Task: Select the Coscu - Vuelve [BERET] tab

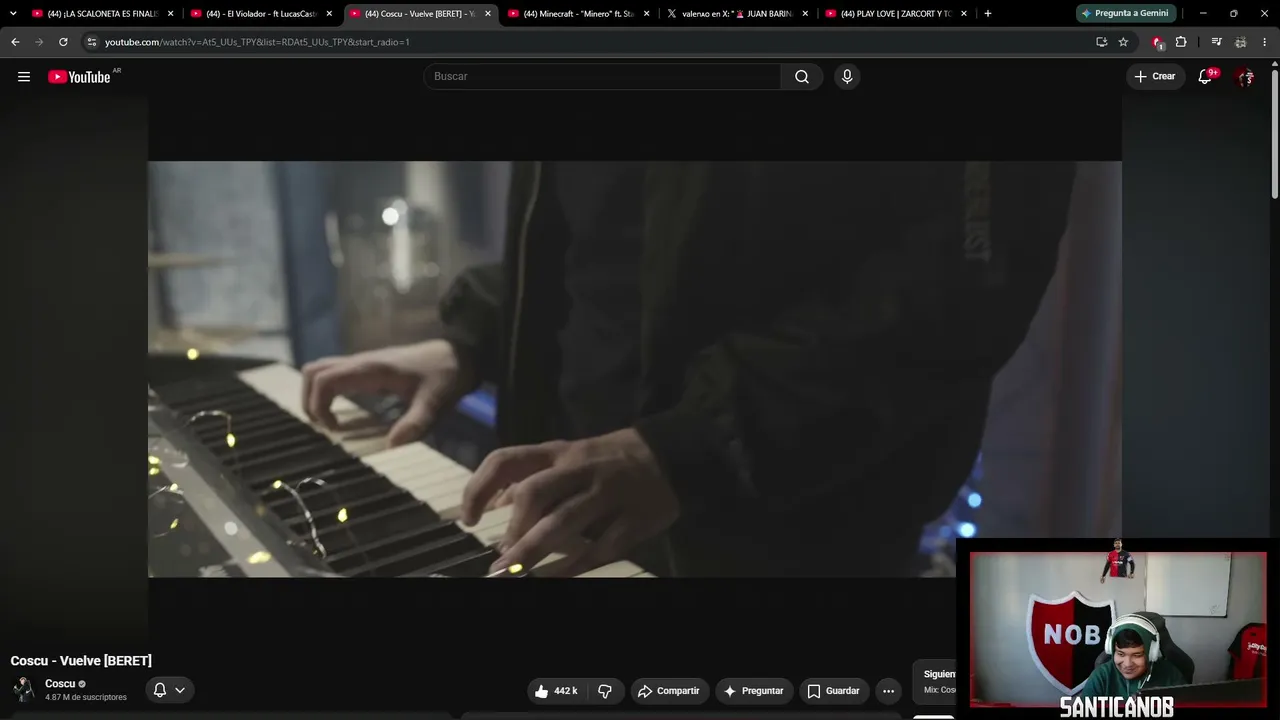Action: click(x=420, y=14)
